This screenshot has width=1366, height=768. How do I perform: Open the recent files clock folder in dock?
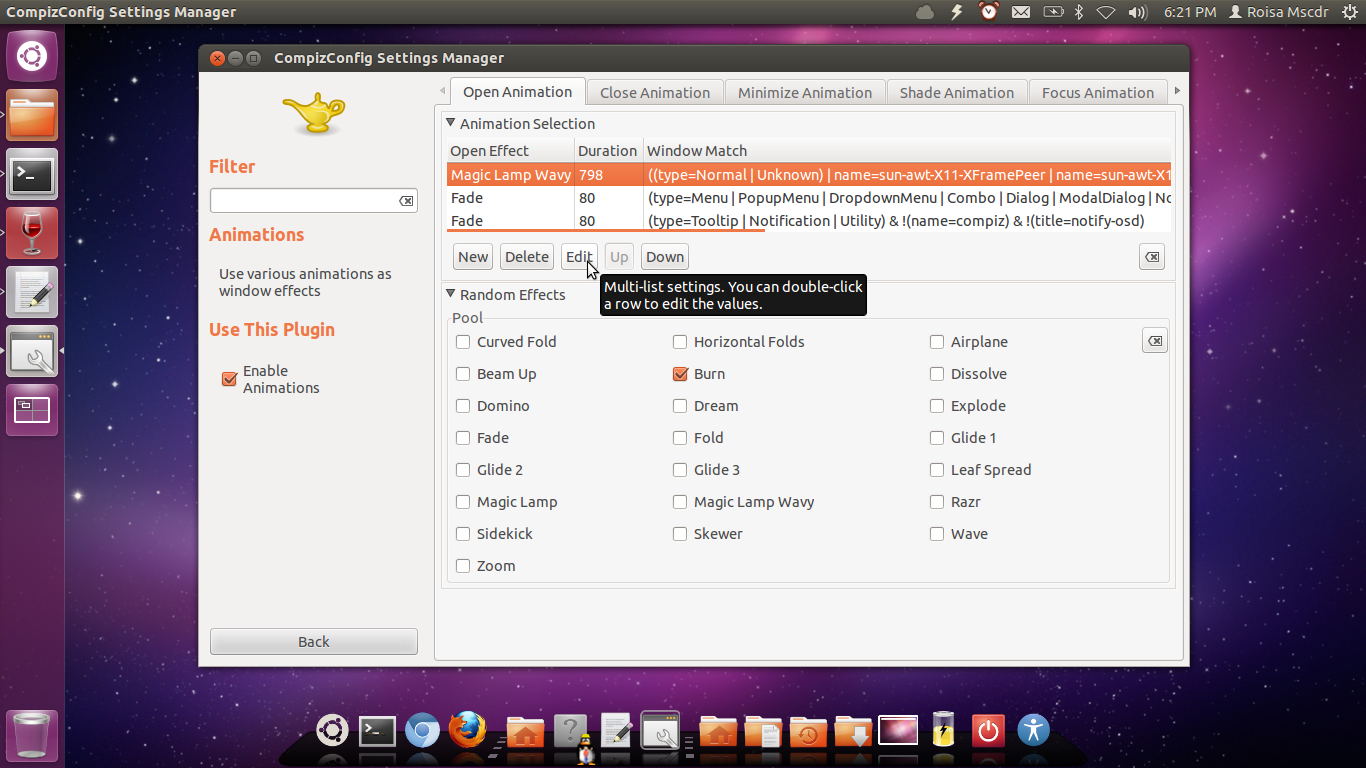coord(808,731)
